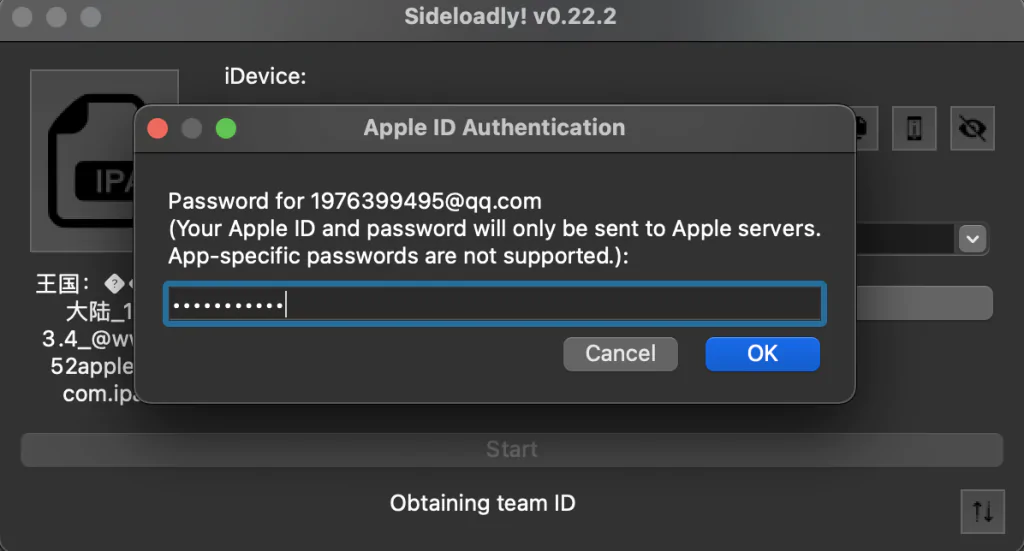Viewport: 1024px width, 551px height.
Task: Close the Apple ID Authentication dialog
Action: (x=157, y=128)
